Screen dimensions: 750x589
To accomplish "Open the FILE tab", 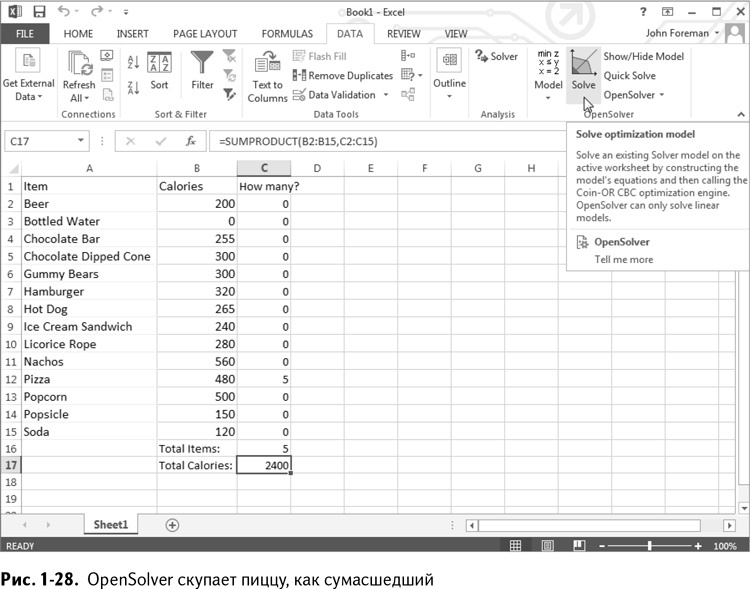I will coord(25,33).
